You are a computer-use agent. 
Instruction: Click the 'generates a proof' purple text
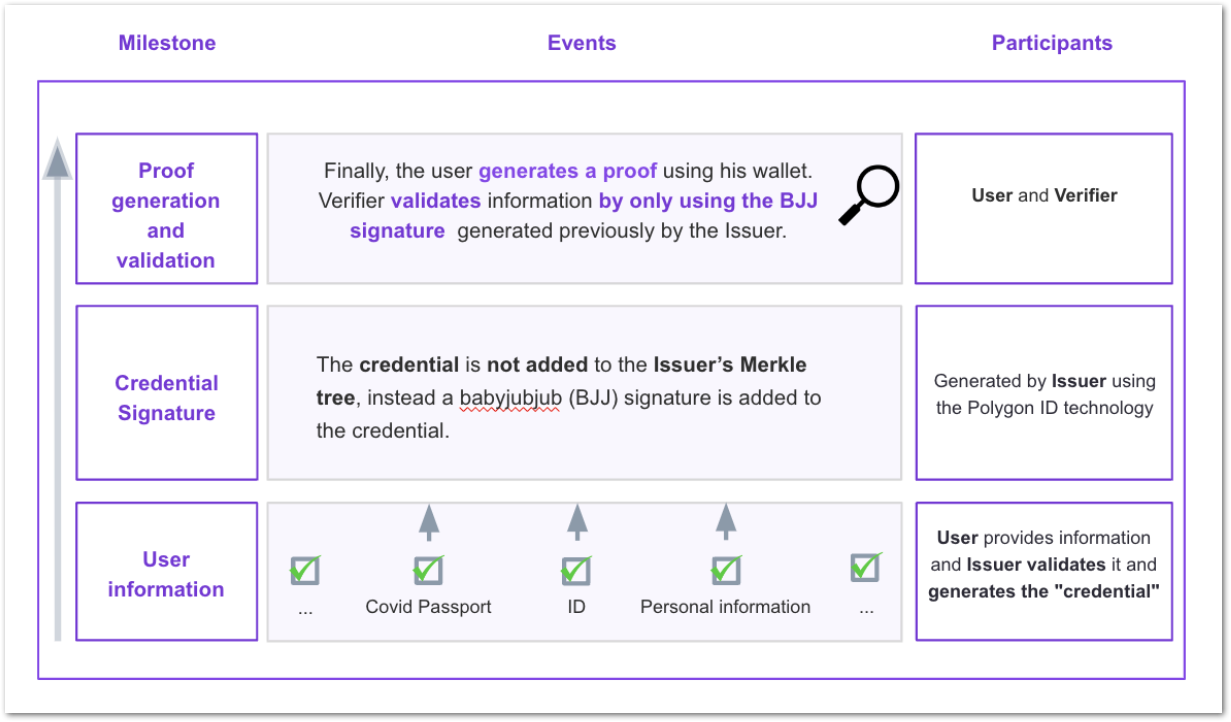[x=568, y=171]
